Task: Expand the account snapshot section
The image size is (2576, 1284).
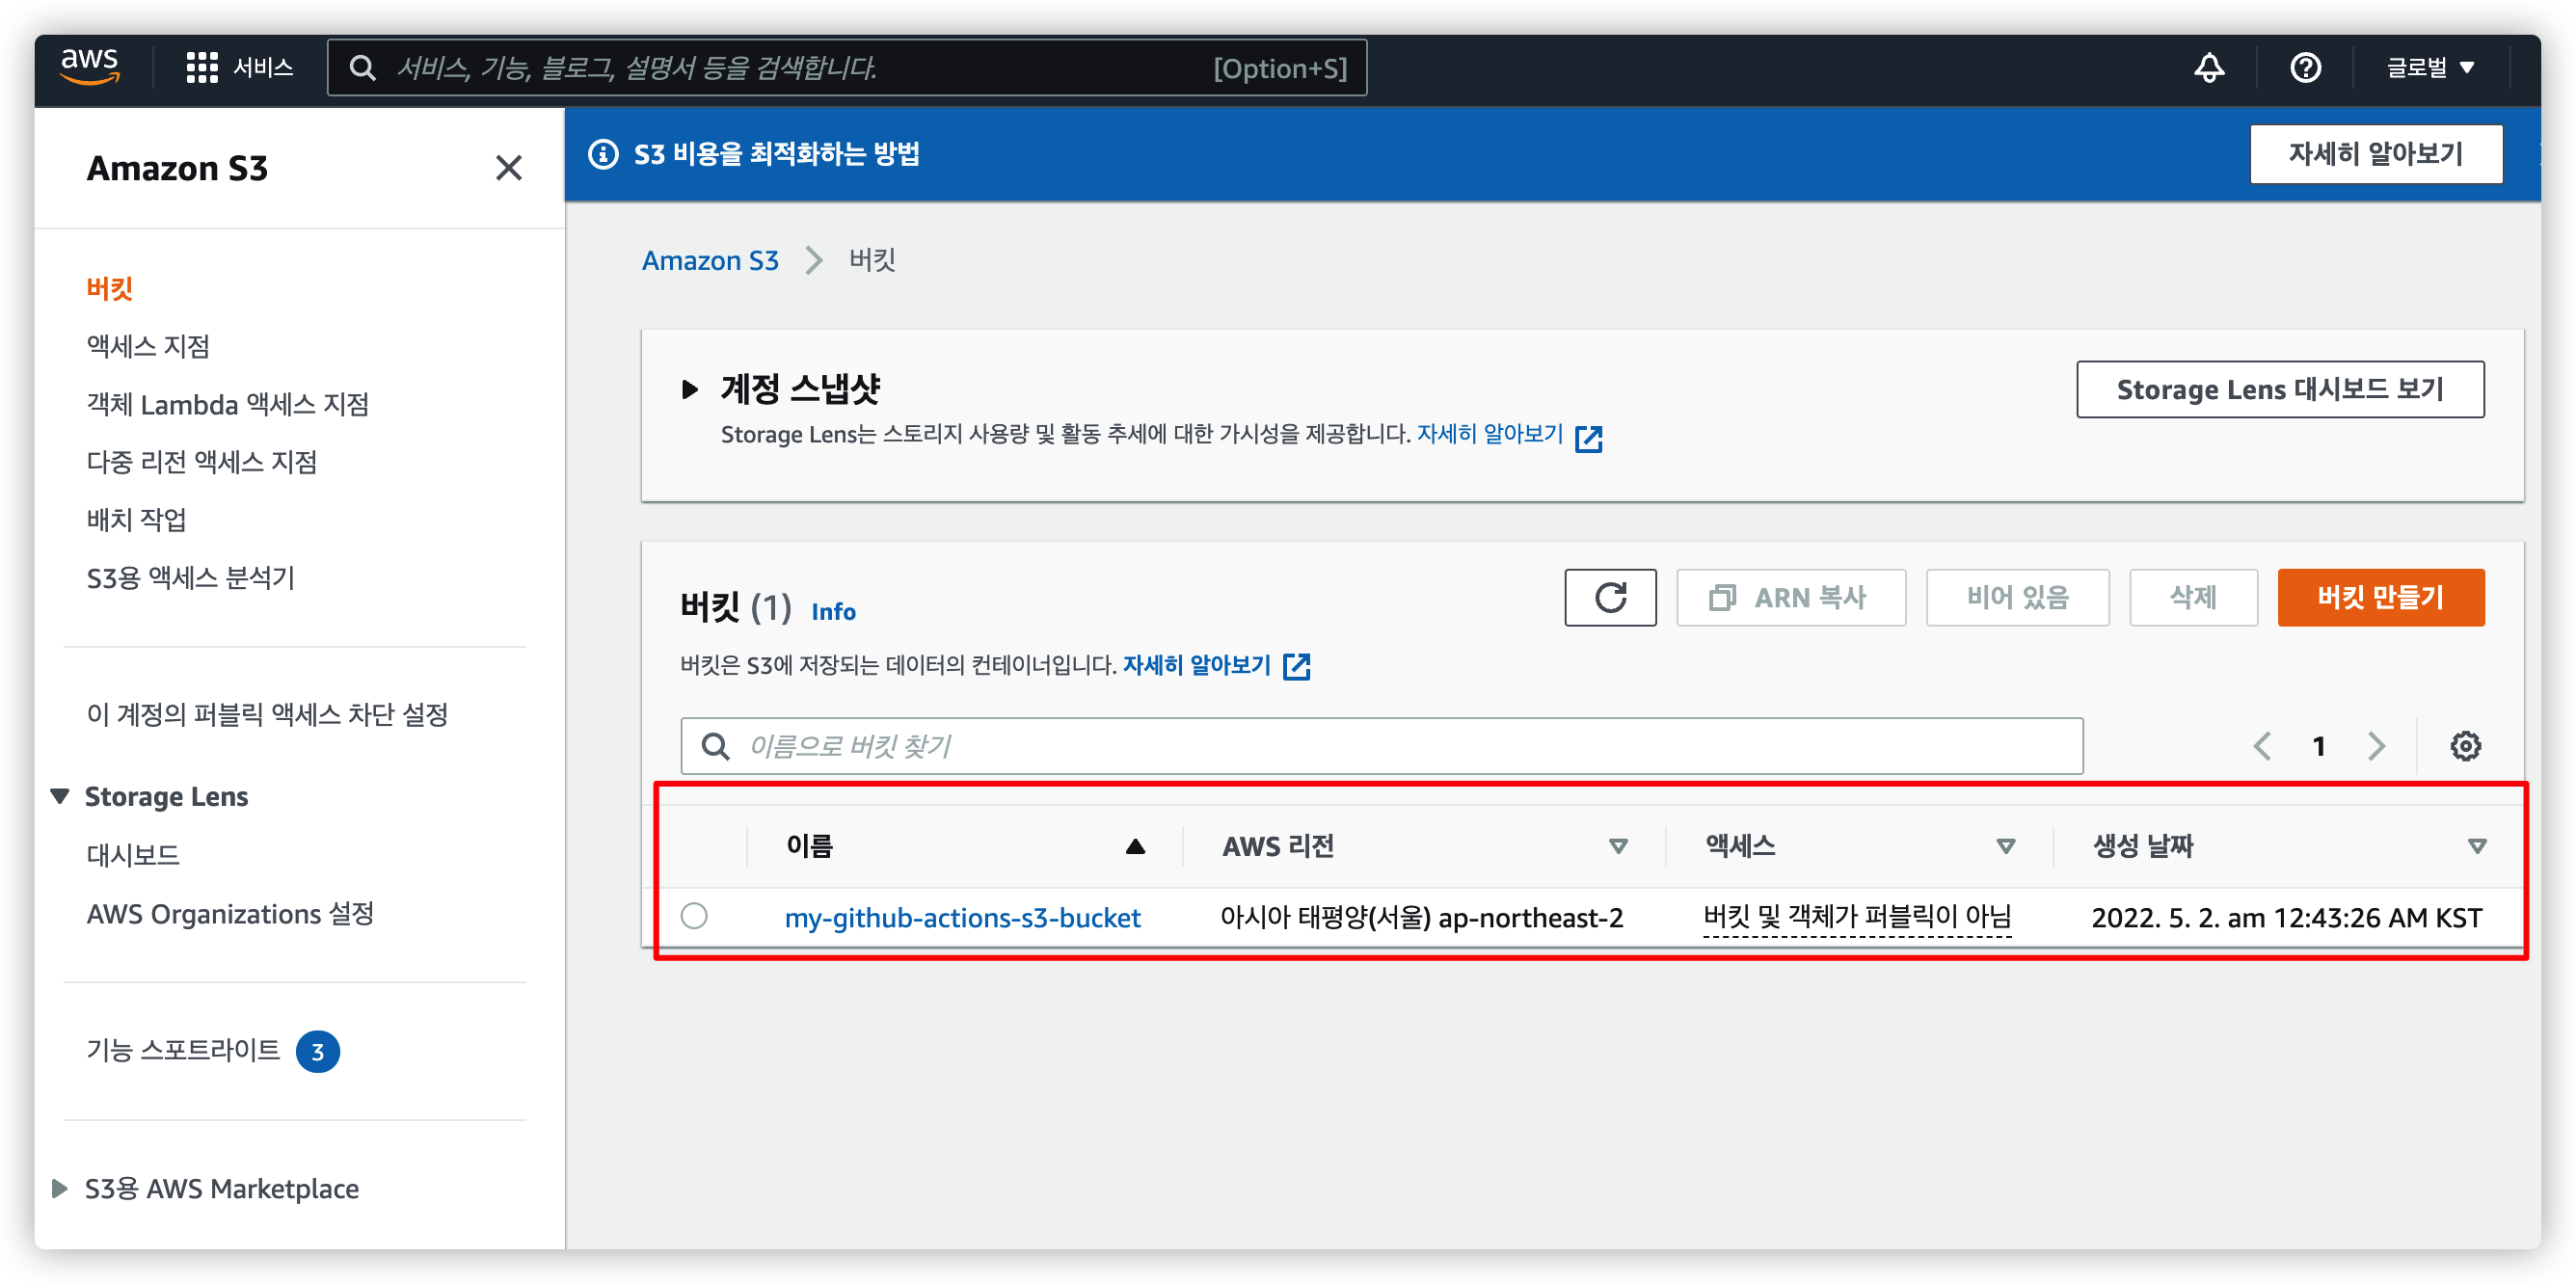Action: (x=689, y=388)
